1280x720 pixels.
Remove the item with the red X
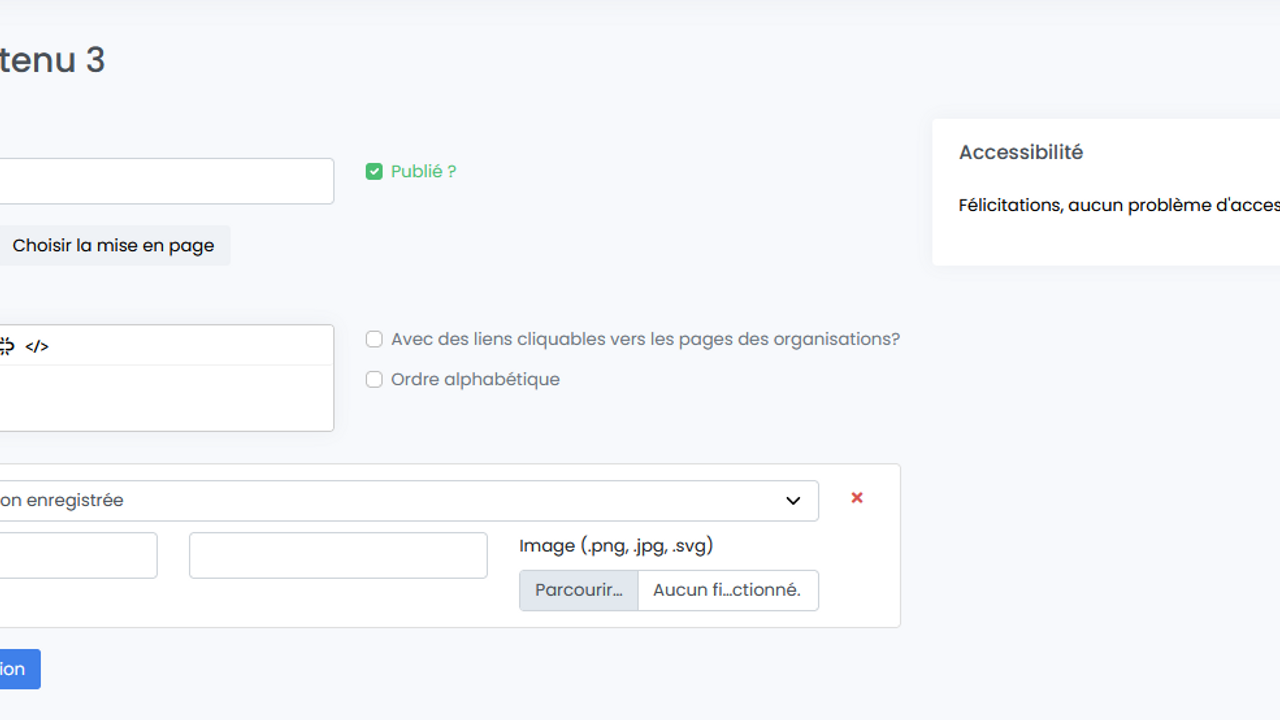[x=857, y=498]
